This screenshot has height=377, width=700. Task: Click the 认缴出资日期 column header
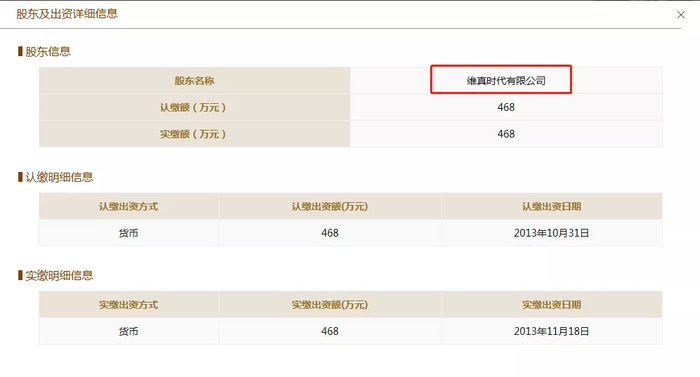552,206
